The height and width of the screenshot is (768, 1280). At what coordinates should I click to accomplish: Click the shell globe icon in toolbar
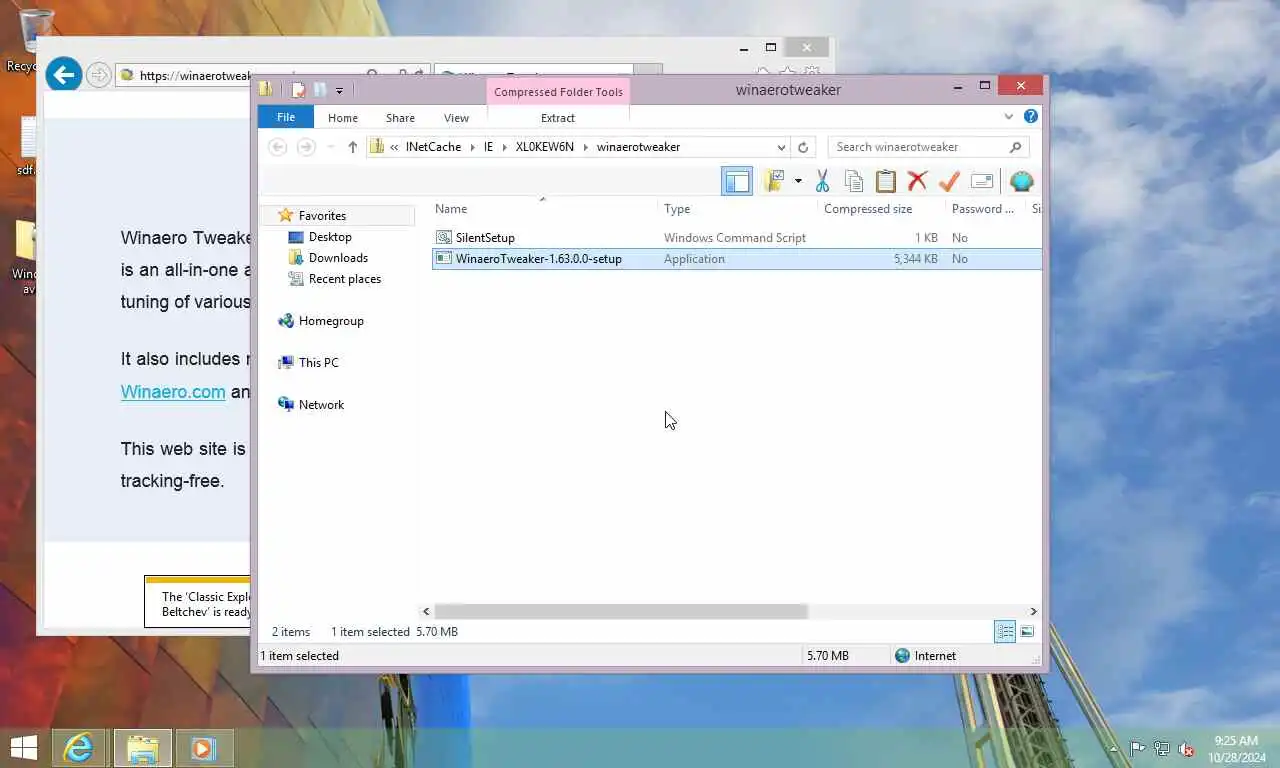1021,181
